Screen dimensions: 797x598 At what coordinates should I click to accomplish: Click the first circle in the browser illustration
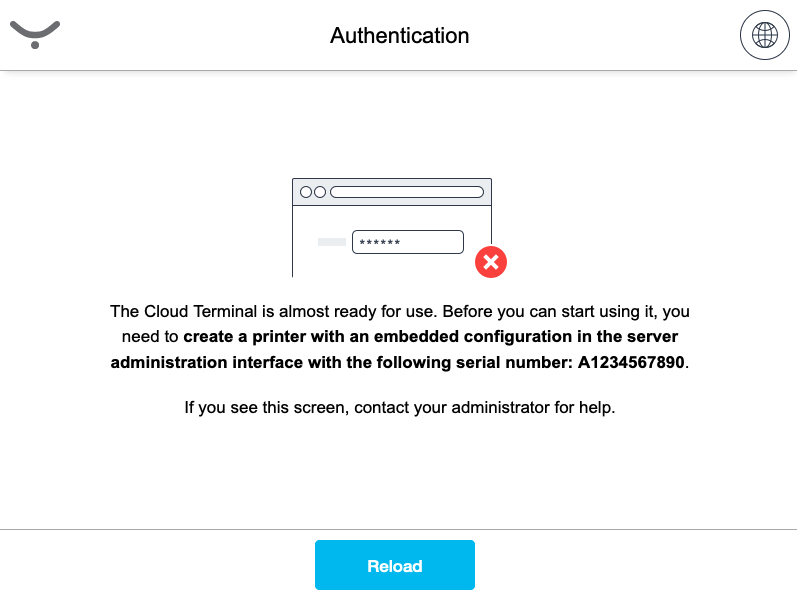point(306,192)
